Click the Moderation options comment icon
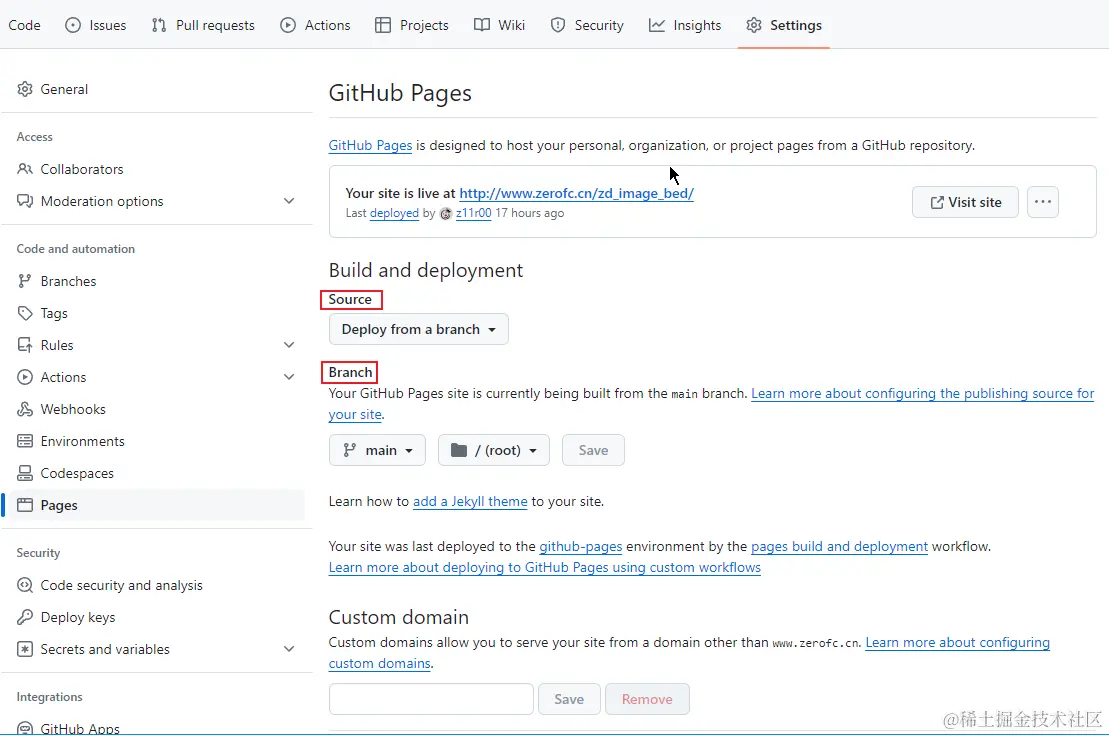This screenshot has width=1109, height=736. click(x=25, y=201)
